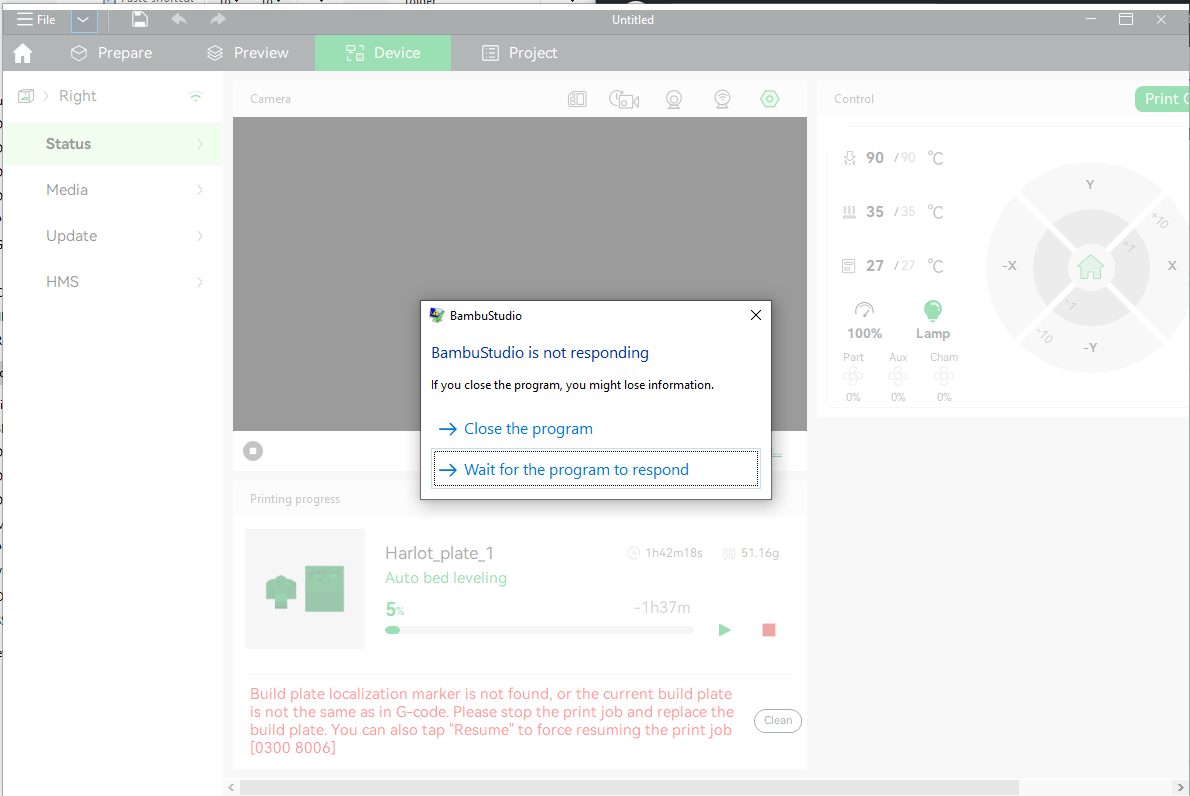Click the nozzle temperature icon
The height and width of the screenshot is (796, 1190).
tap(849, 158)
